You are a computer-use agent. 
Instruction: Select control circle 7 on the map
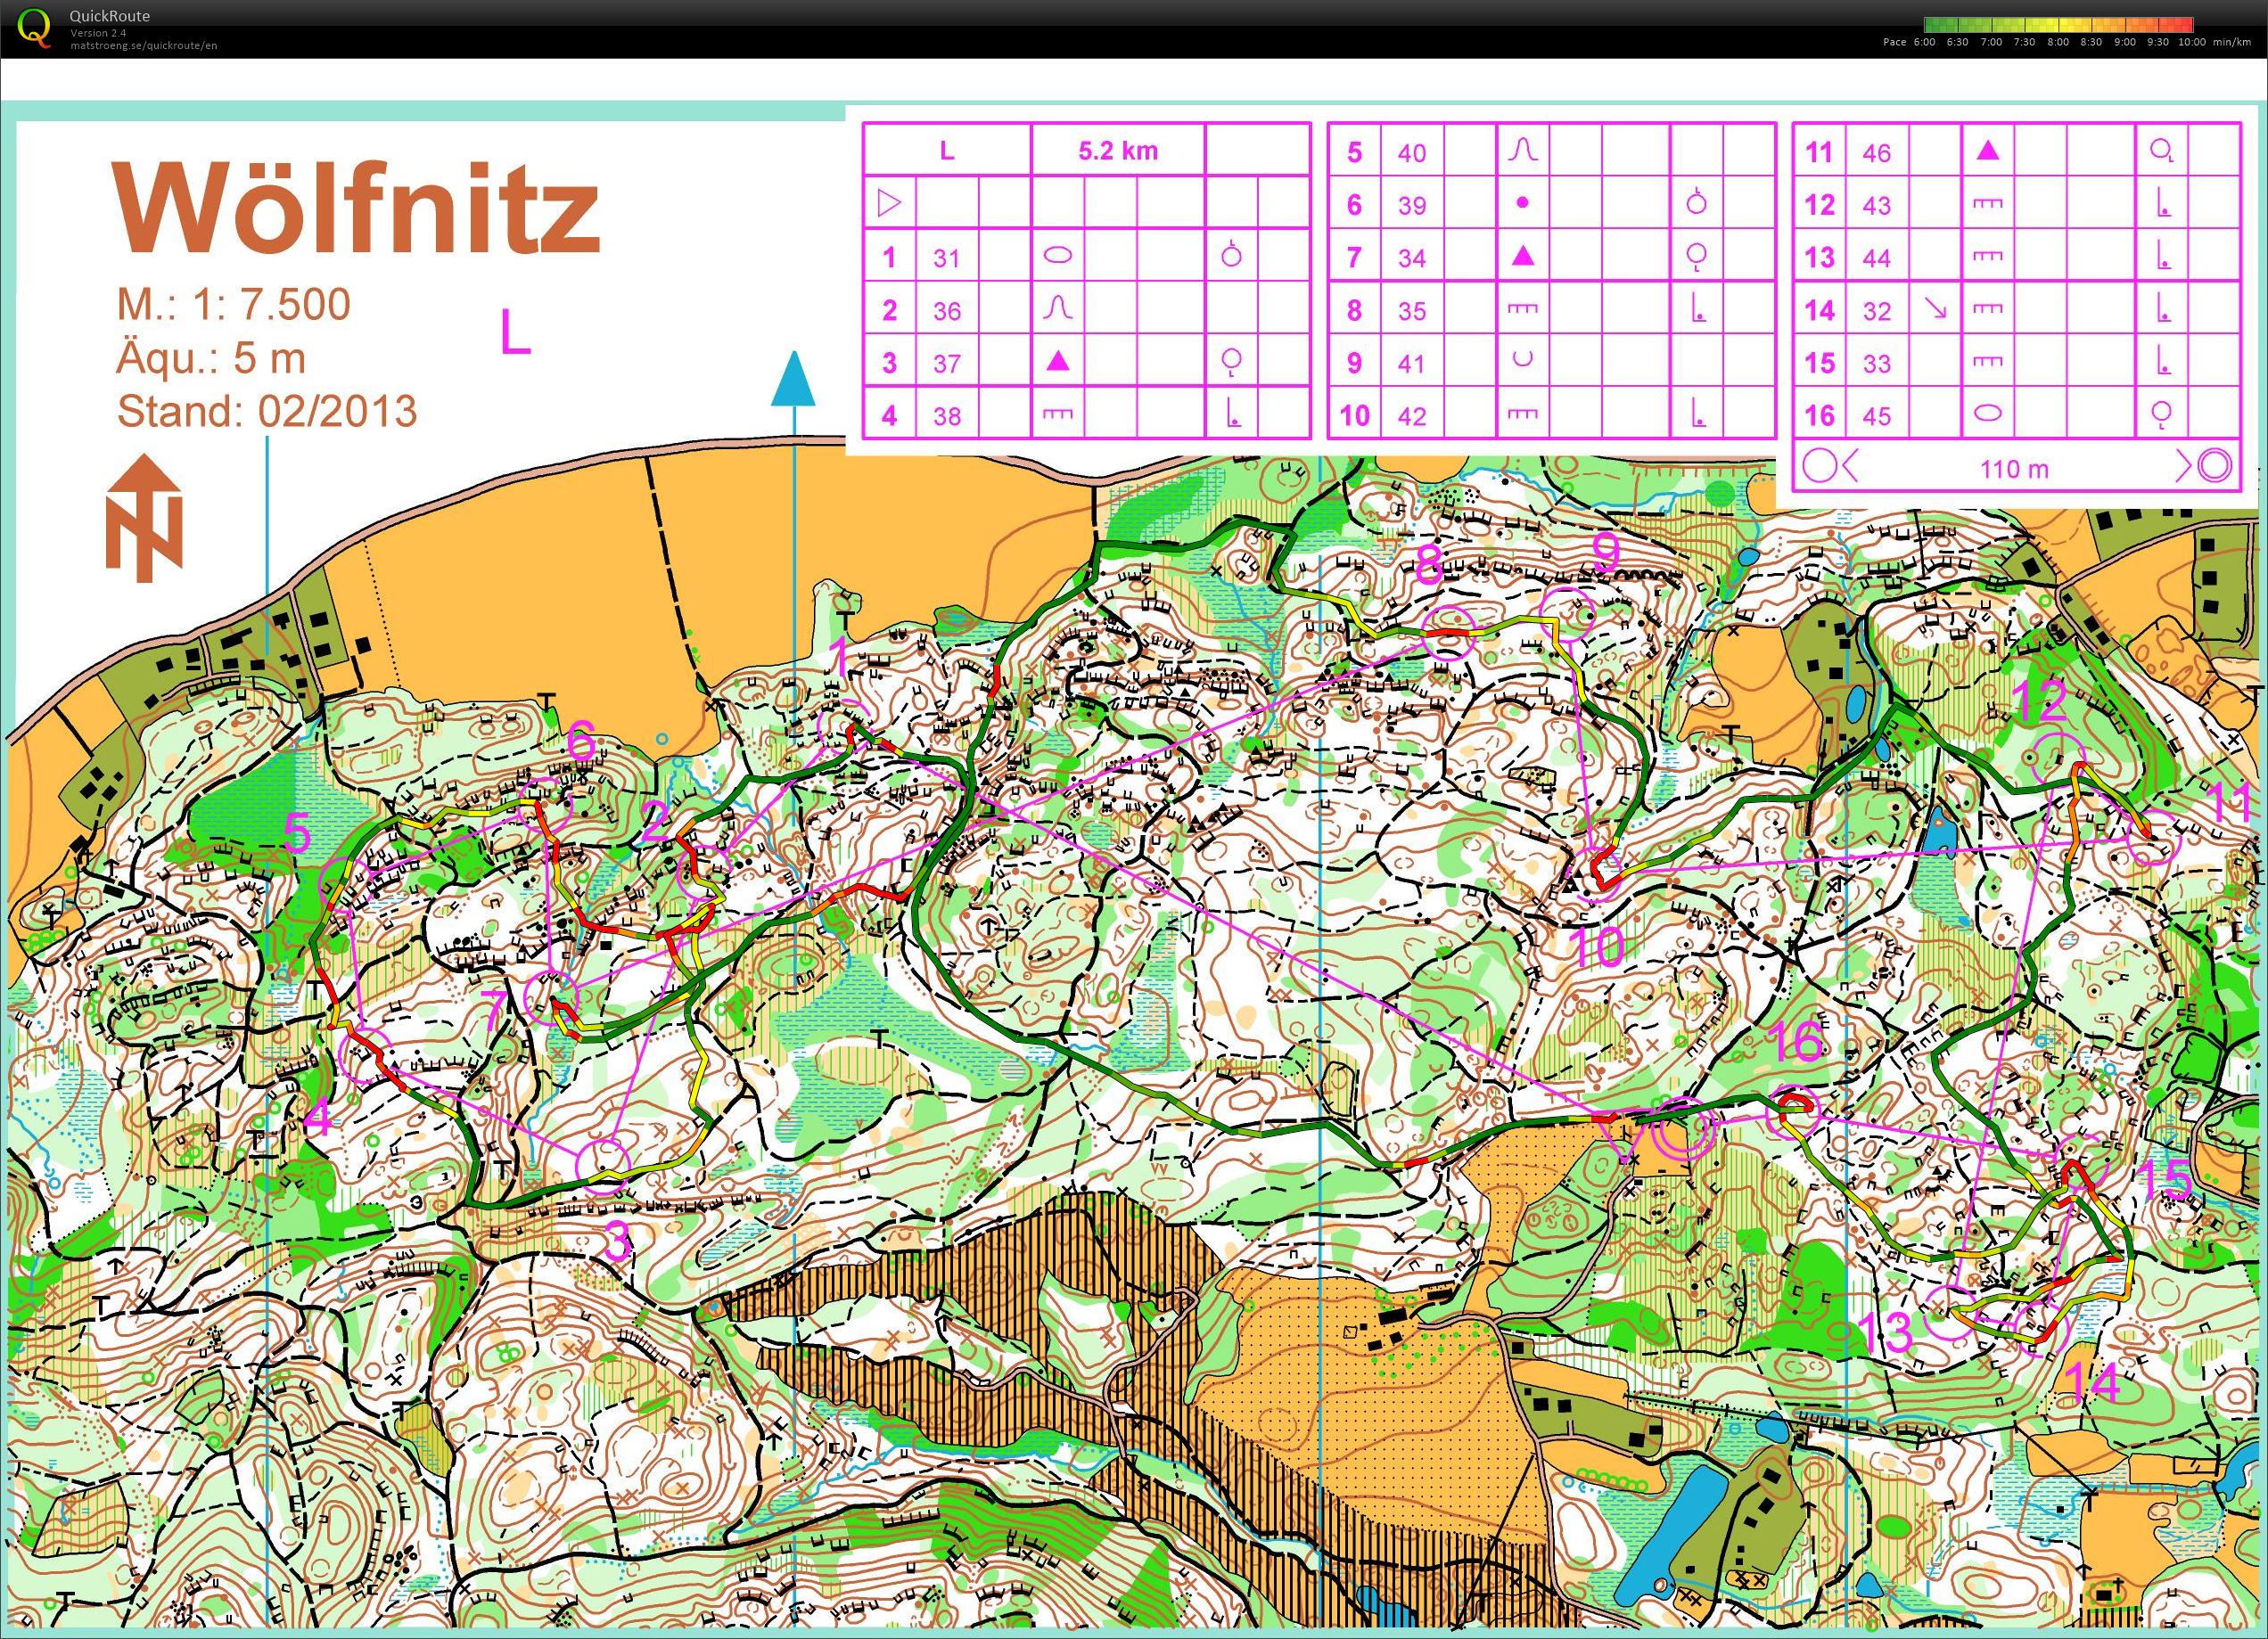coord(551,997)
